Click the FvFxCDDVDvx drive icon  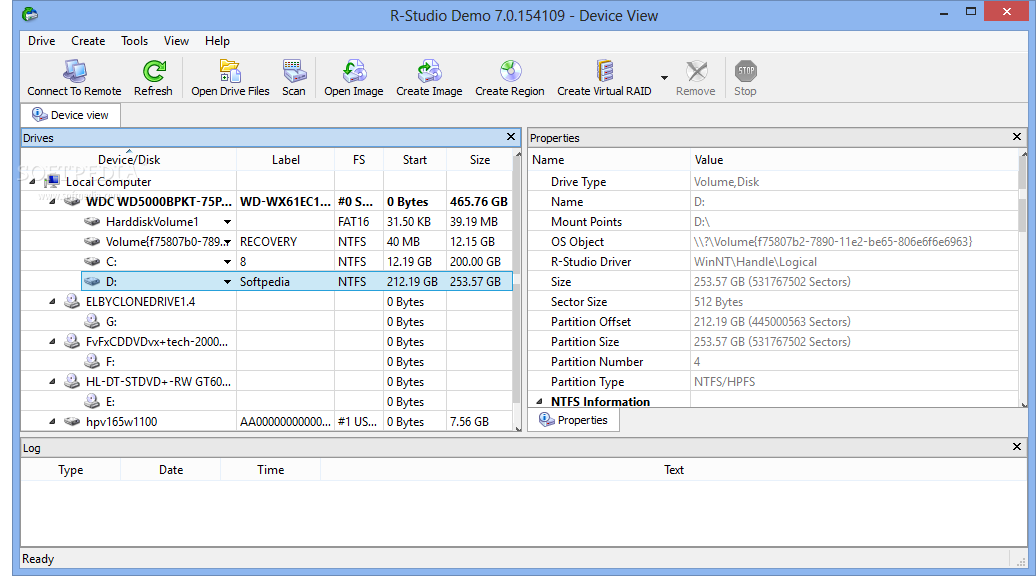click(x=72, y=342)
